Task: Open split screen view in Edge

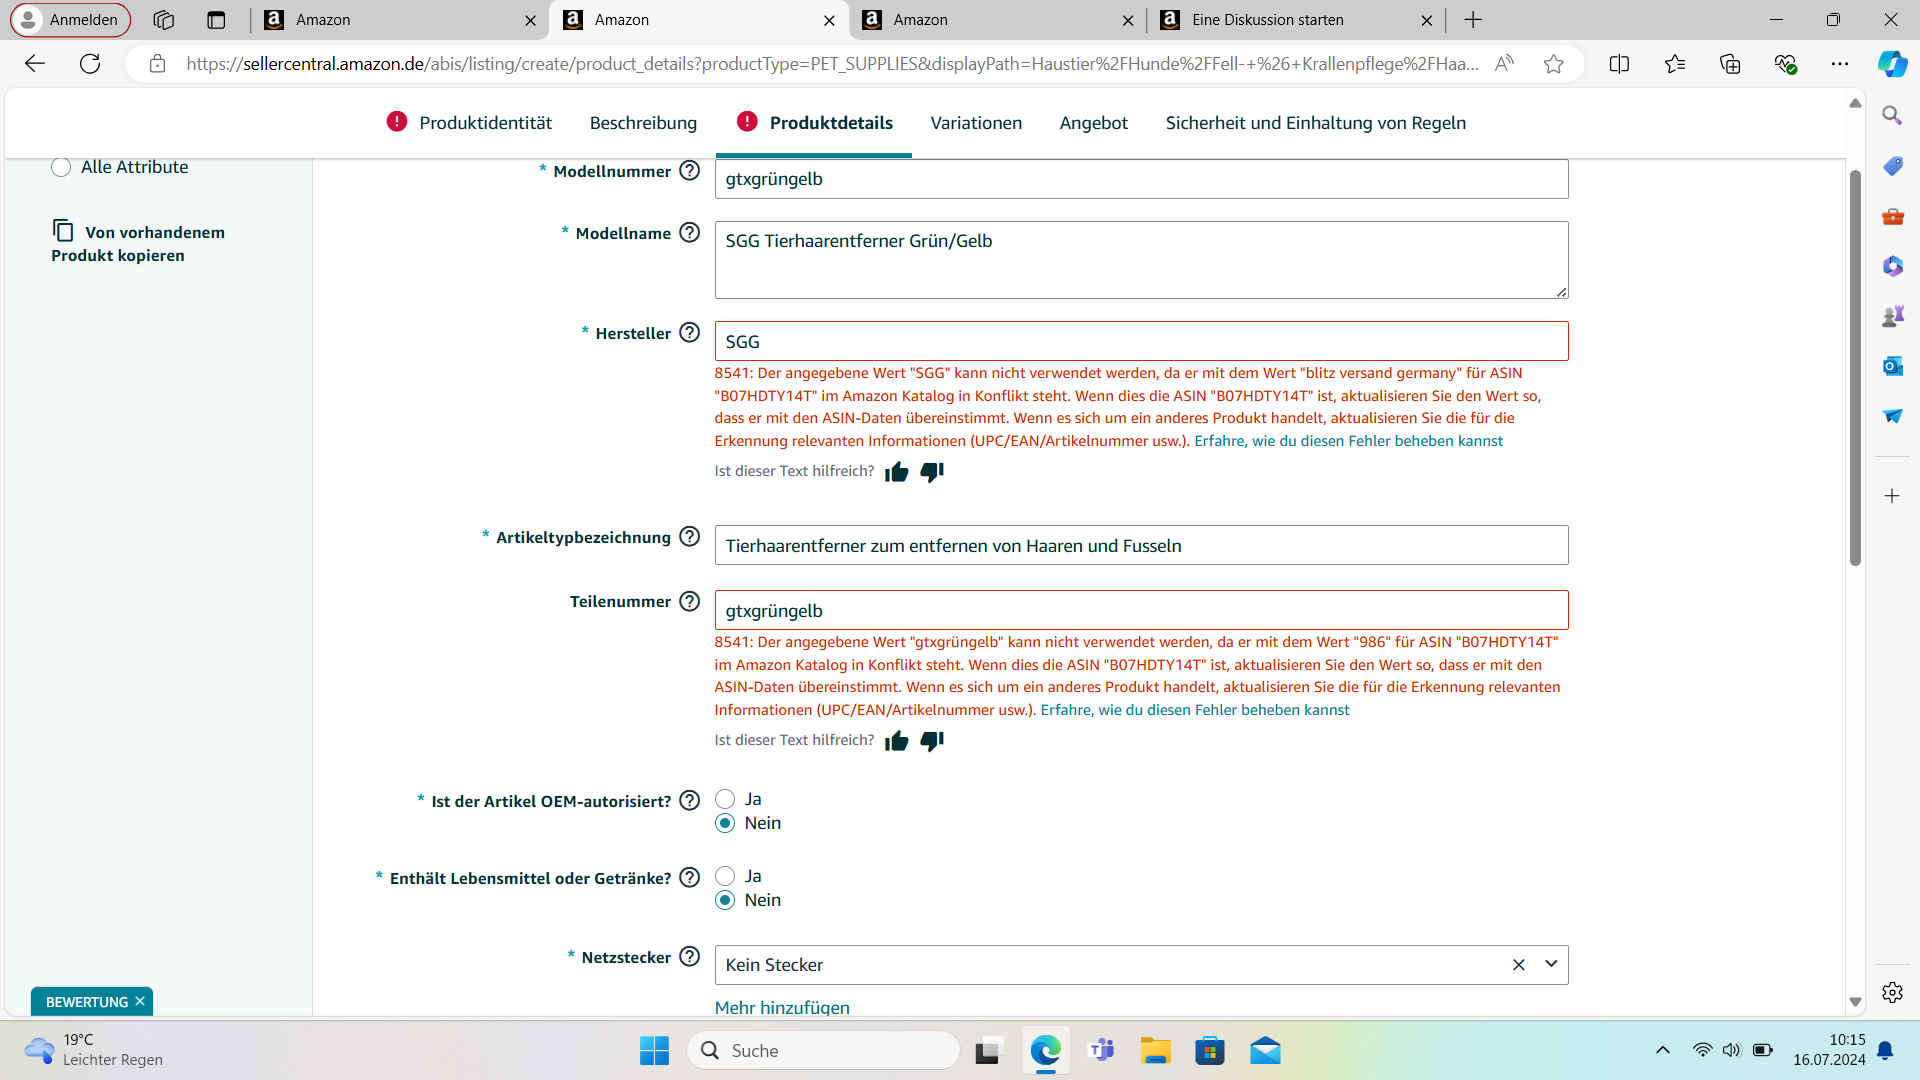Action: (x=1619, y=64)
